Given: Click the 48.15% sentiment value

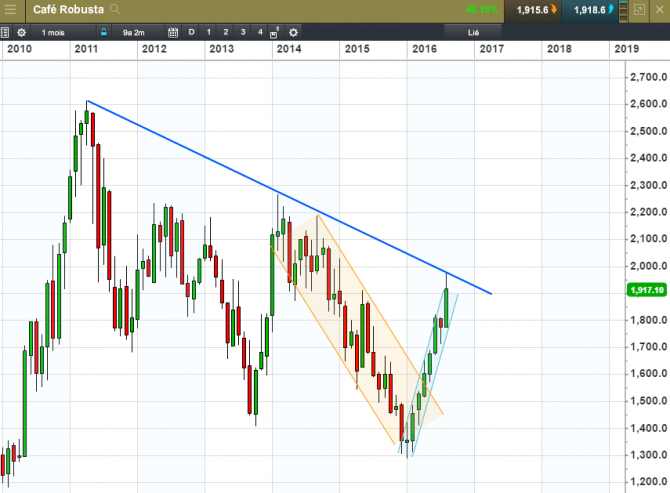Looking at the screenshot, I should pyautogui.click(x=482, y=9).
